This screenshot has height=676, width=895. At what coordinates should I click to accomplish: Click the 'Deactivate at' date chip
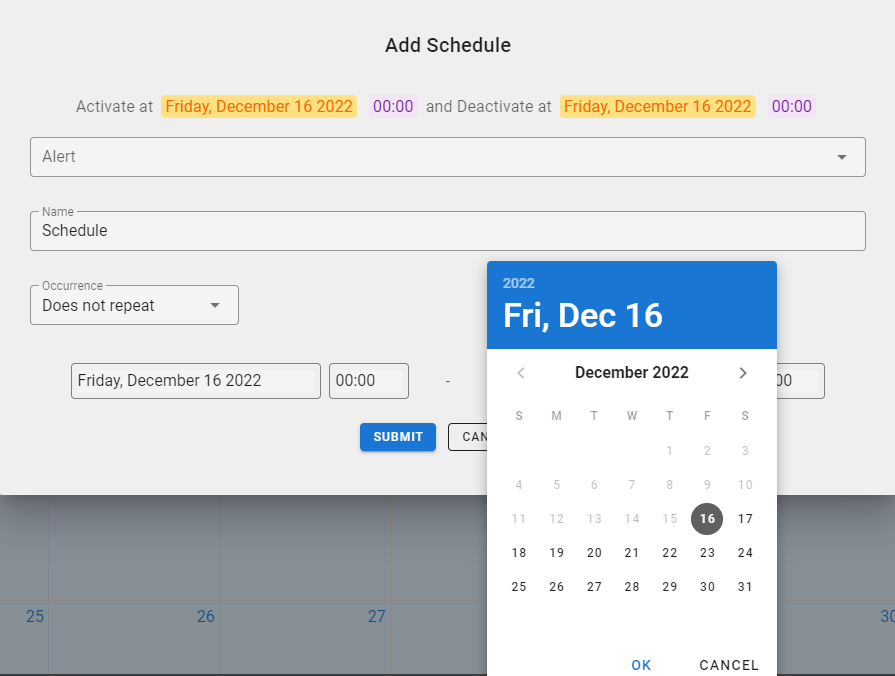(x=658, y=106)
